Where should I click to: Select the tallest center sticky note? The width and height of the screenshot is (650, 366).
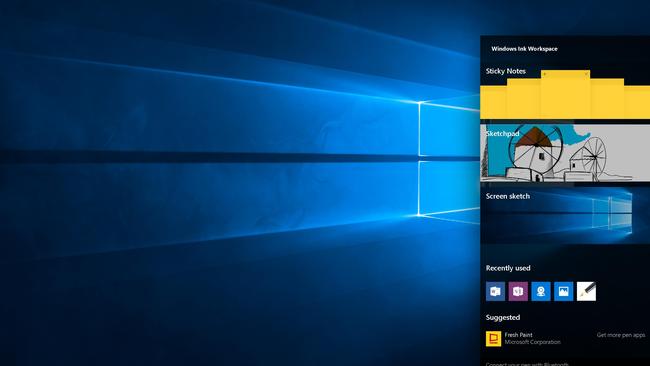[x=565, y=95]
